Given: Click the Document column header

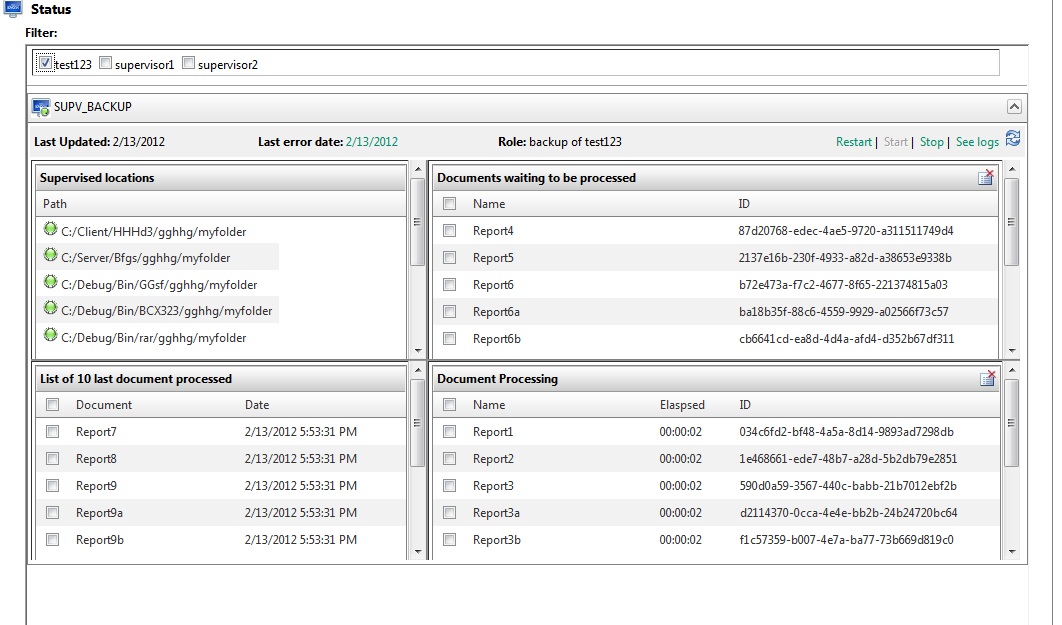Looking at the screenshot, I should point(104,405).
